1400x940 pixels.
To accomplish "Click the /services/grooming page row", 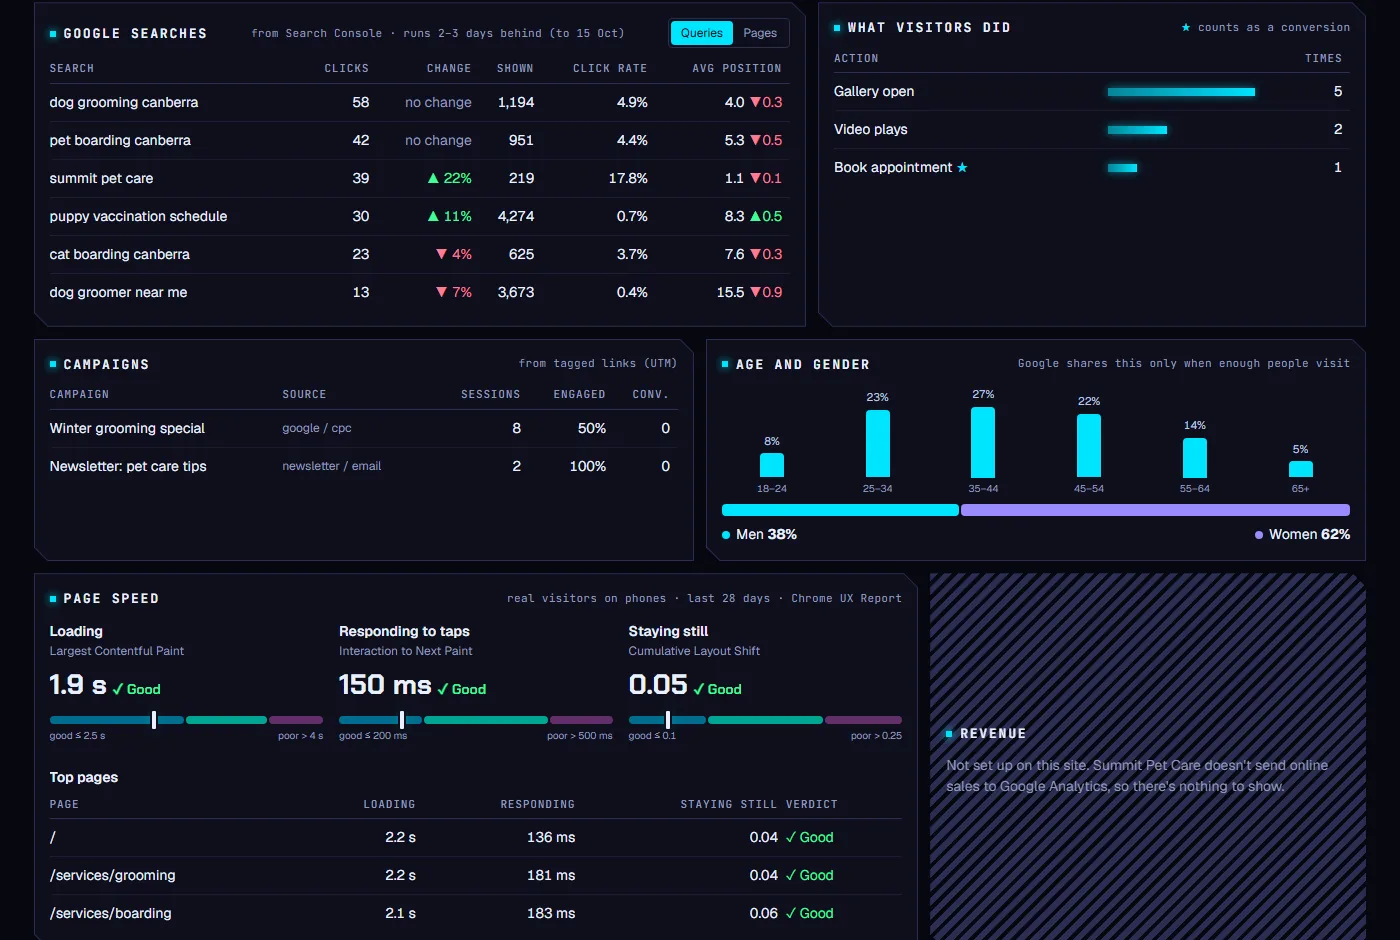I will [476, 875].
